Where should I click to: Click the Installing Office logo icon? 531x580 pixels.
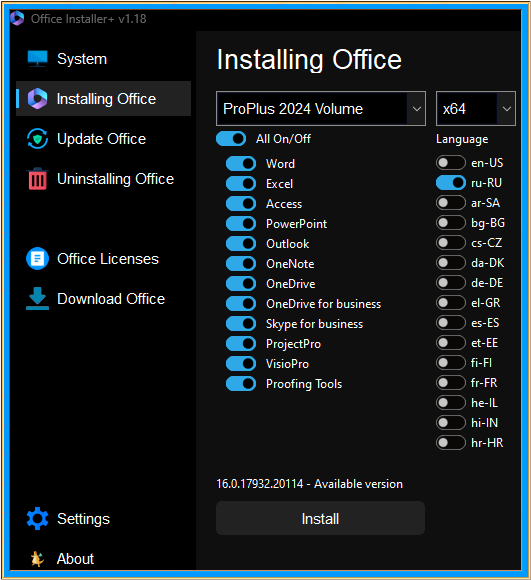(37, 99)
